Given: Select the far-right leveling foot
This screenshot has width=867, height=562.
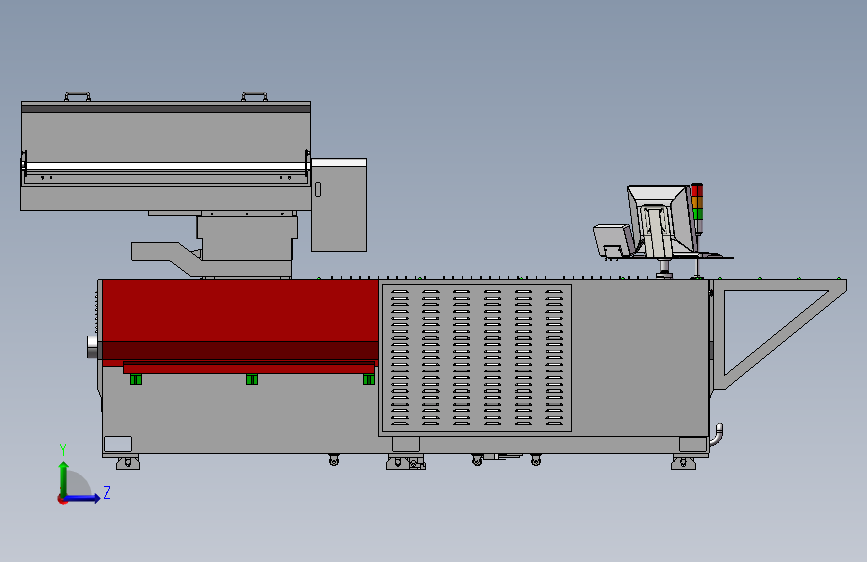Looking at the screenshot, I should click(x=683, y=462).
